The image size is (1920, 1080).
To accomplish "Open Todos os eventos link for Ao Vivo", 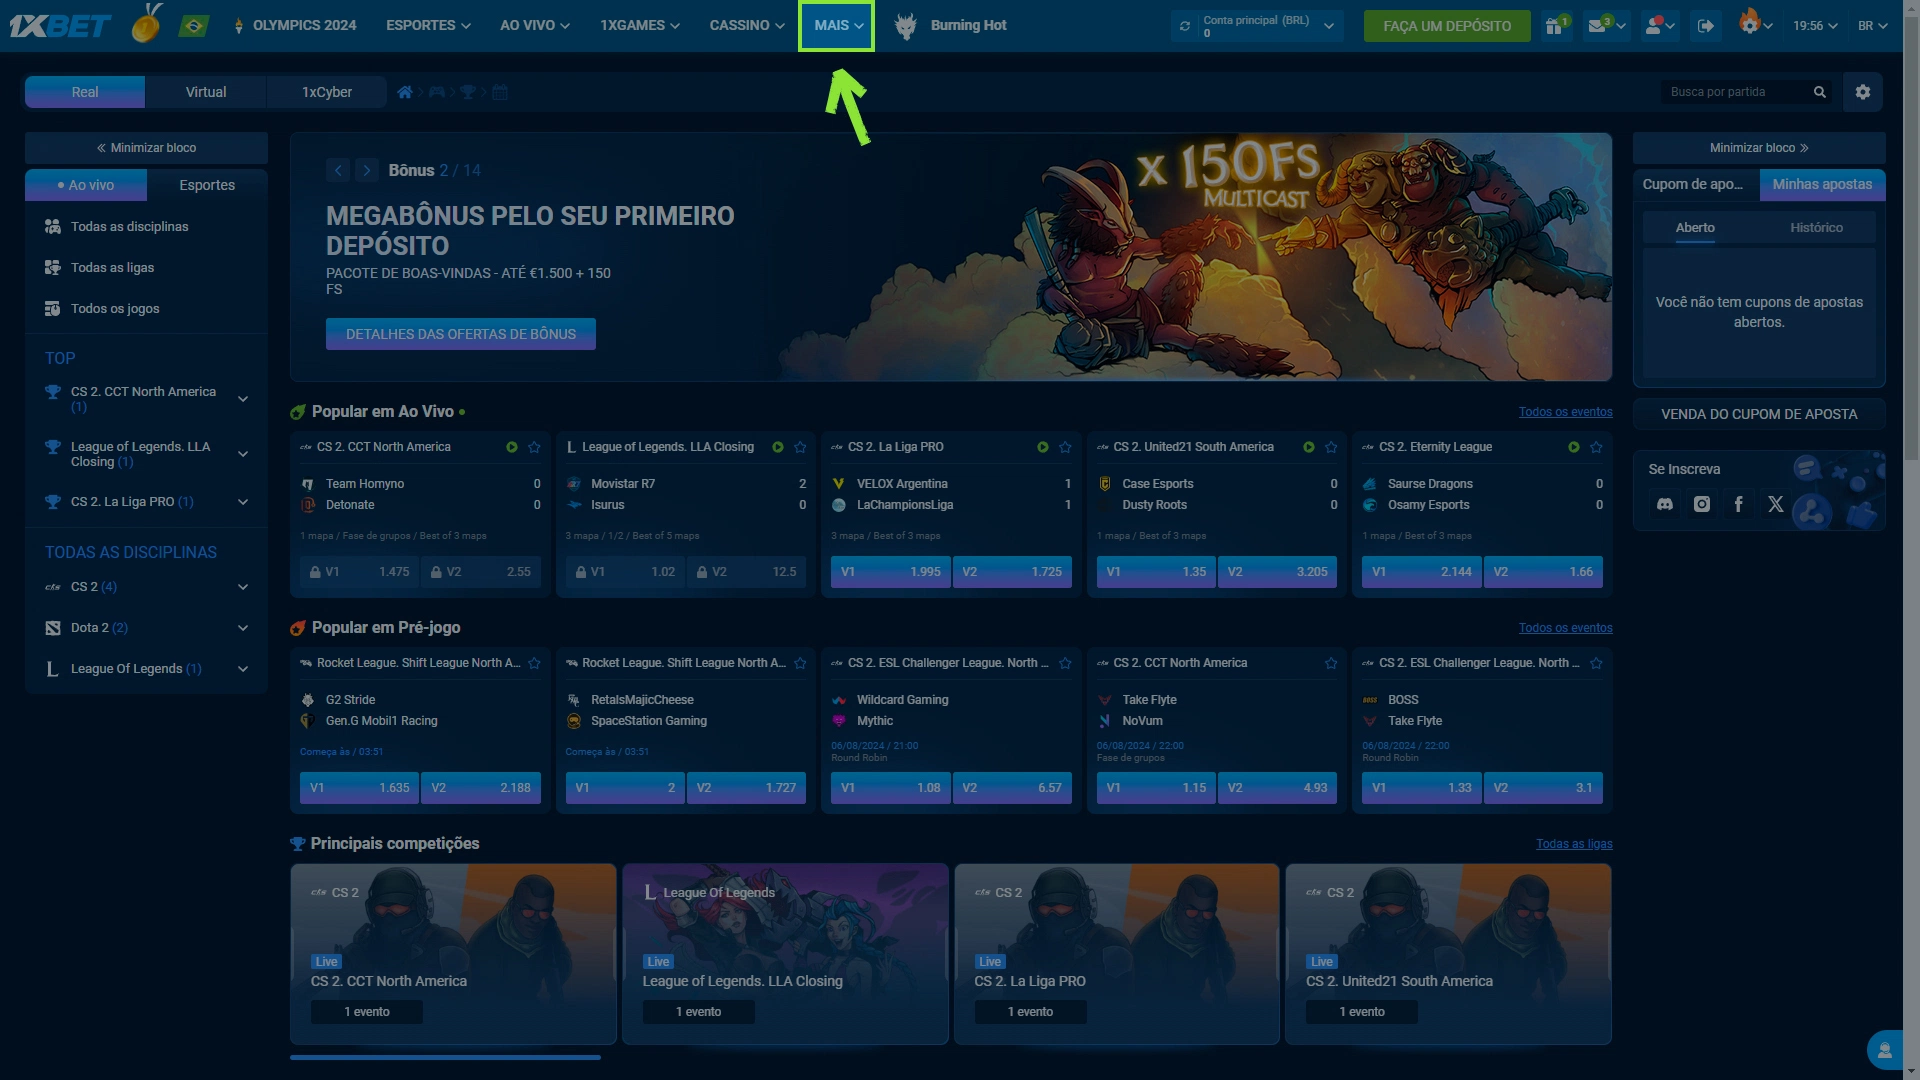I will tap(1565, 412).
